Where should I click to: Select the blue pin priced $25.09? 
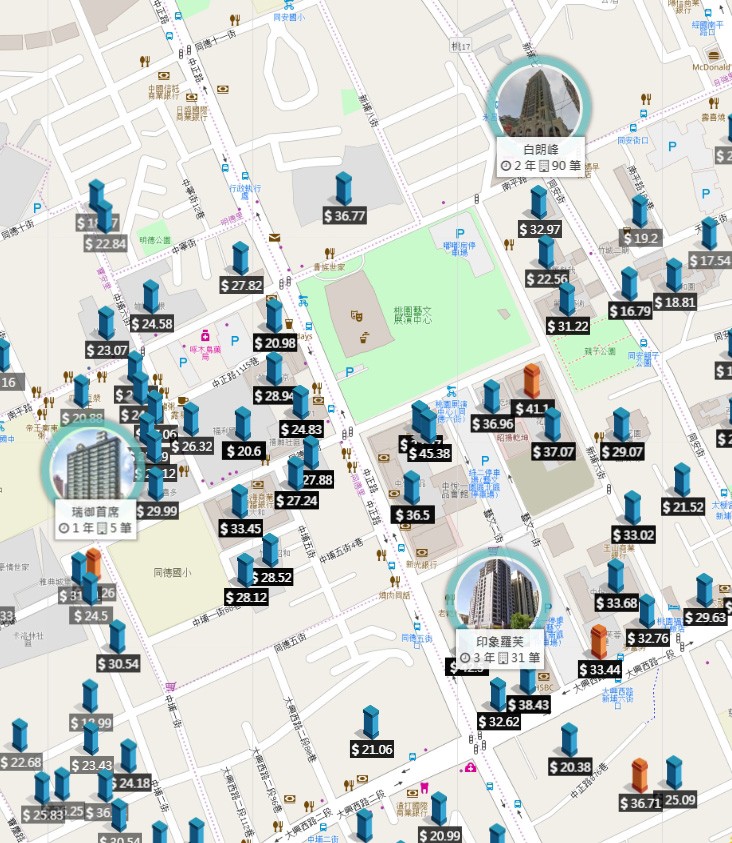pyautogui.click(x=674, y=773)
